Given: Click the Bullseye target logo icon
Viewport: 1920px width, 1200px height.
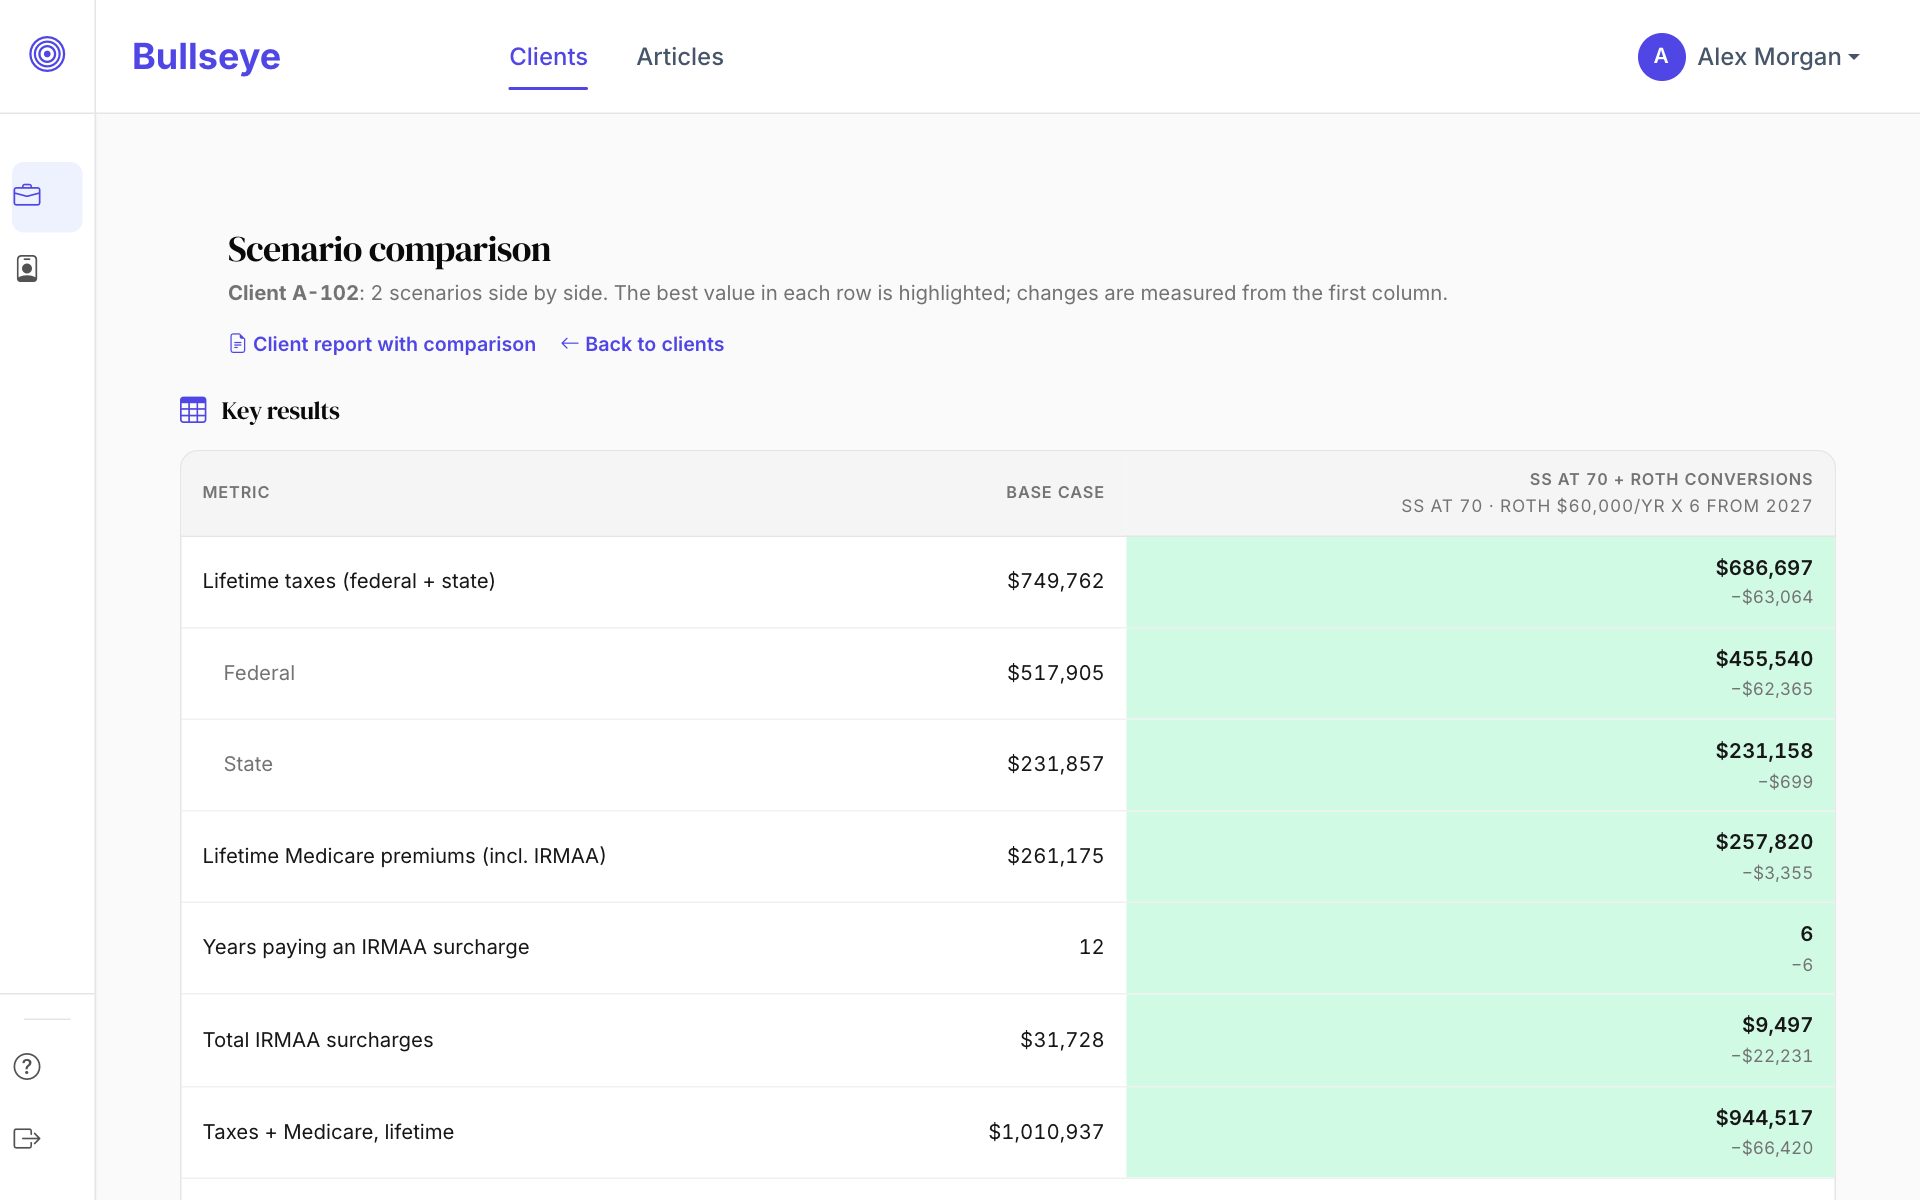Looking at the screenshot, I should pos(47,54).
